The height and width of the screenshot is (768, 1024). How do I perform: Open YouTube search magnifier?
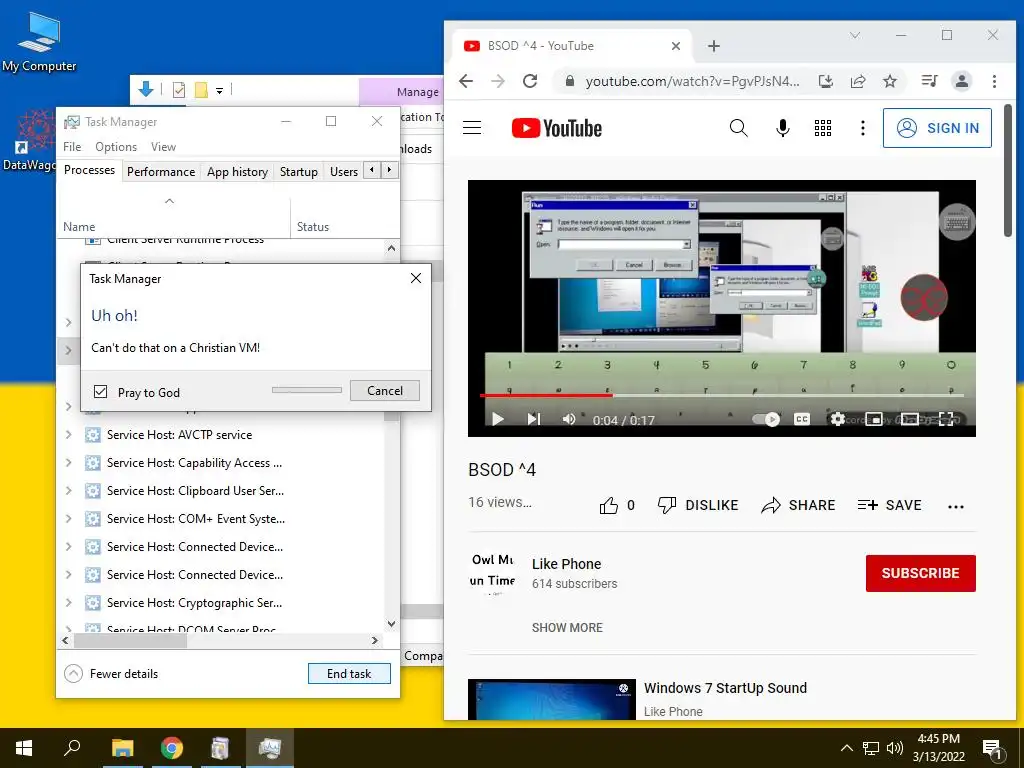739,128
